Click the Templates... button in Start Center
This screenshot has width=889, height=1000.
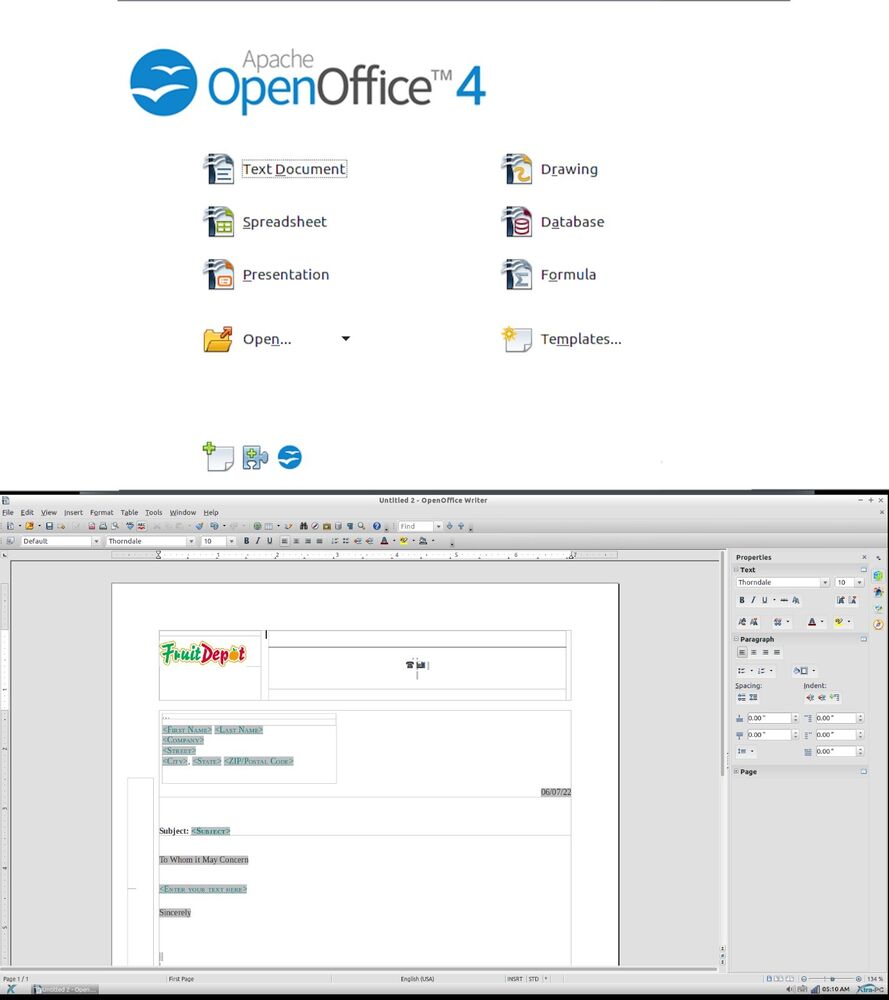(561, 339)
